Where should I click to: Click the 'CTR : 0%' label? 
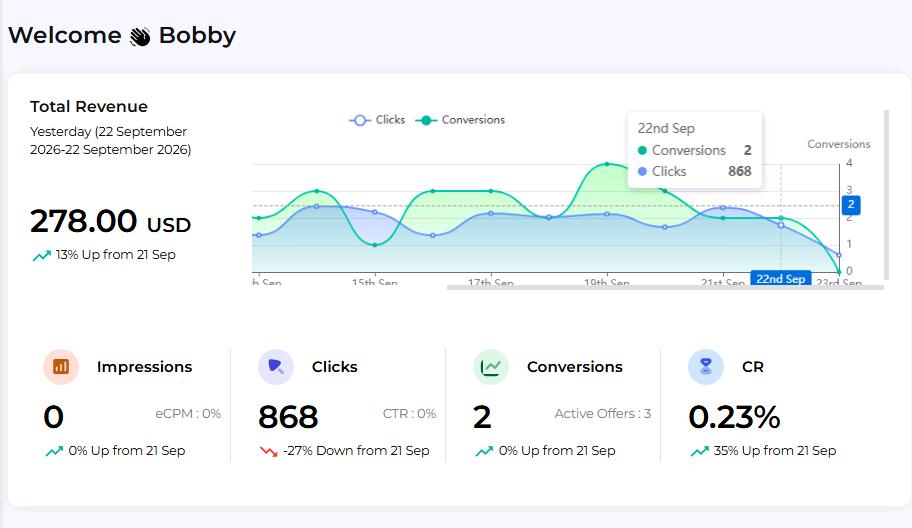(409, 413)
